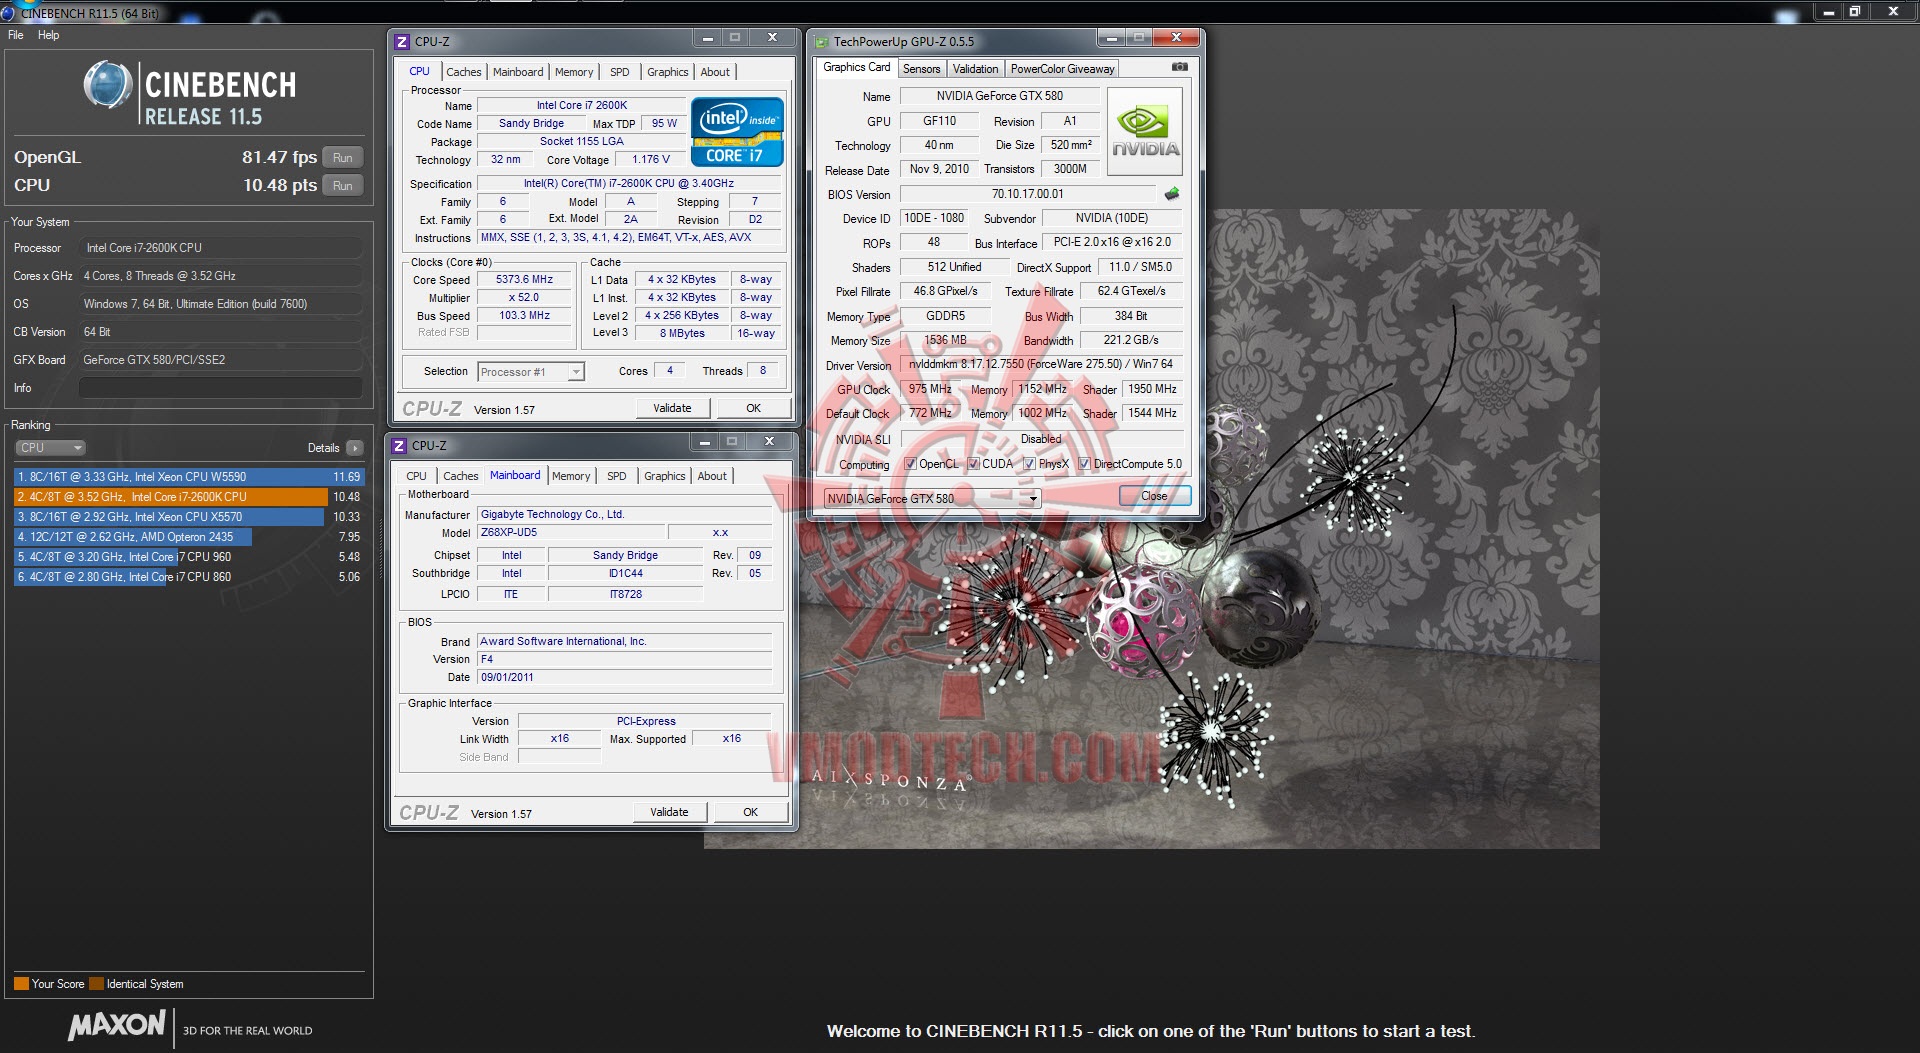Open the Validation tab in GPU-Z

click(975, 69)
